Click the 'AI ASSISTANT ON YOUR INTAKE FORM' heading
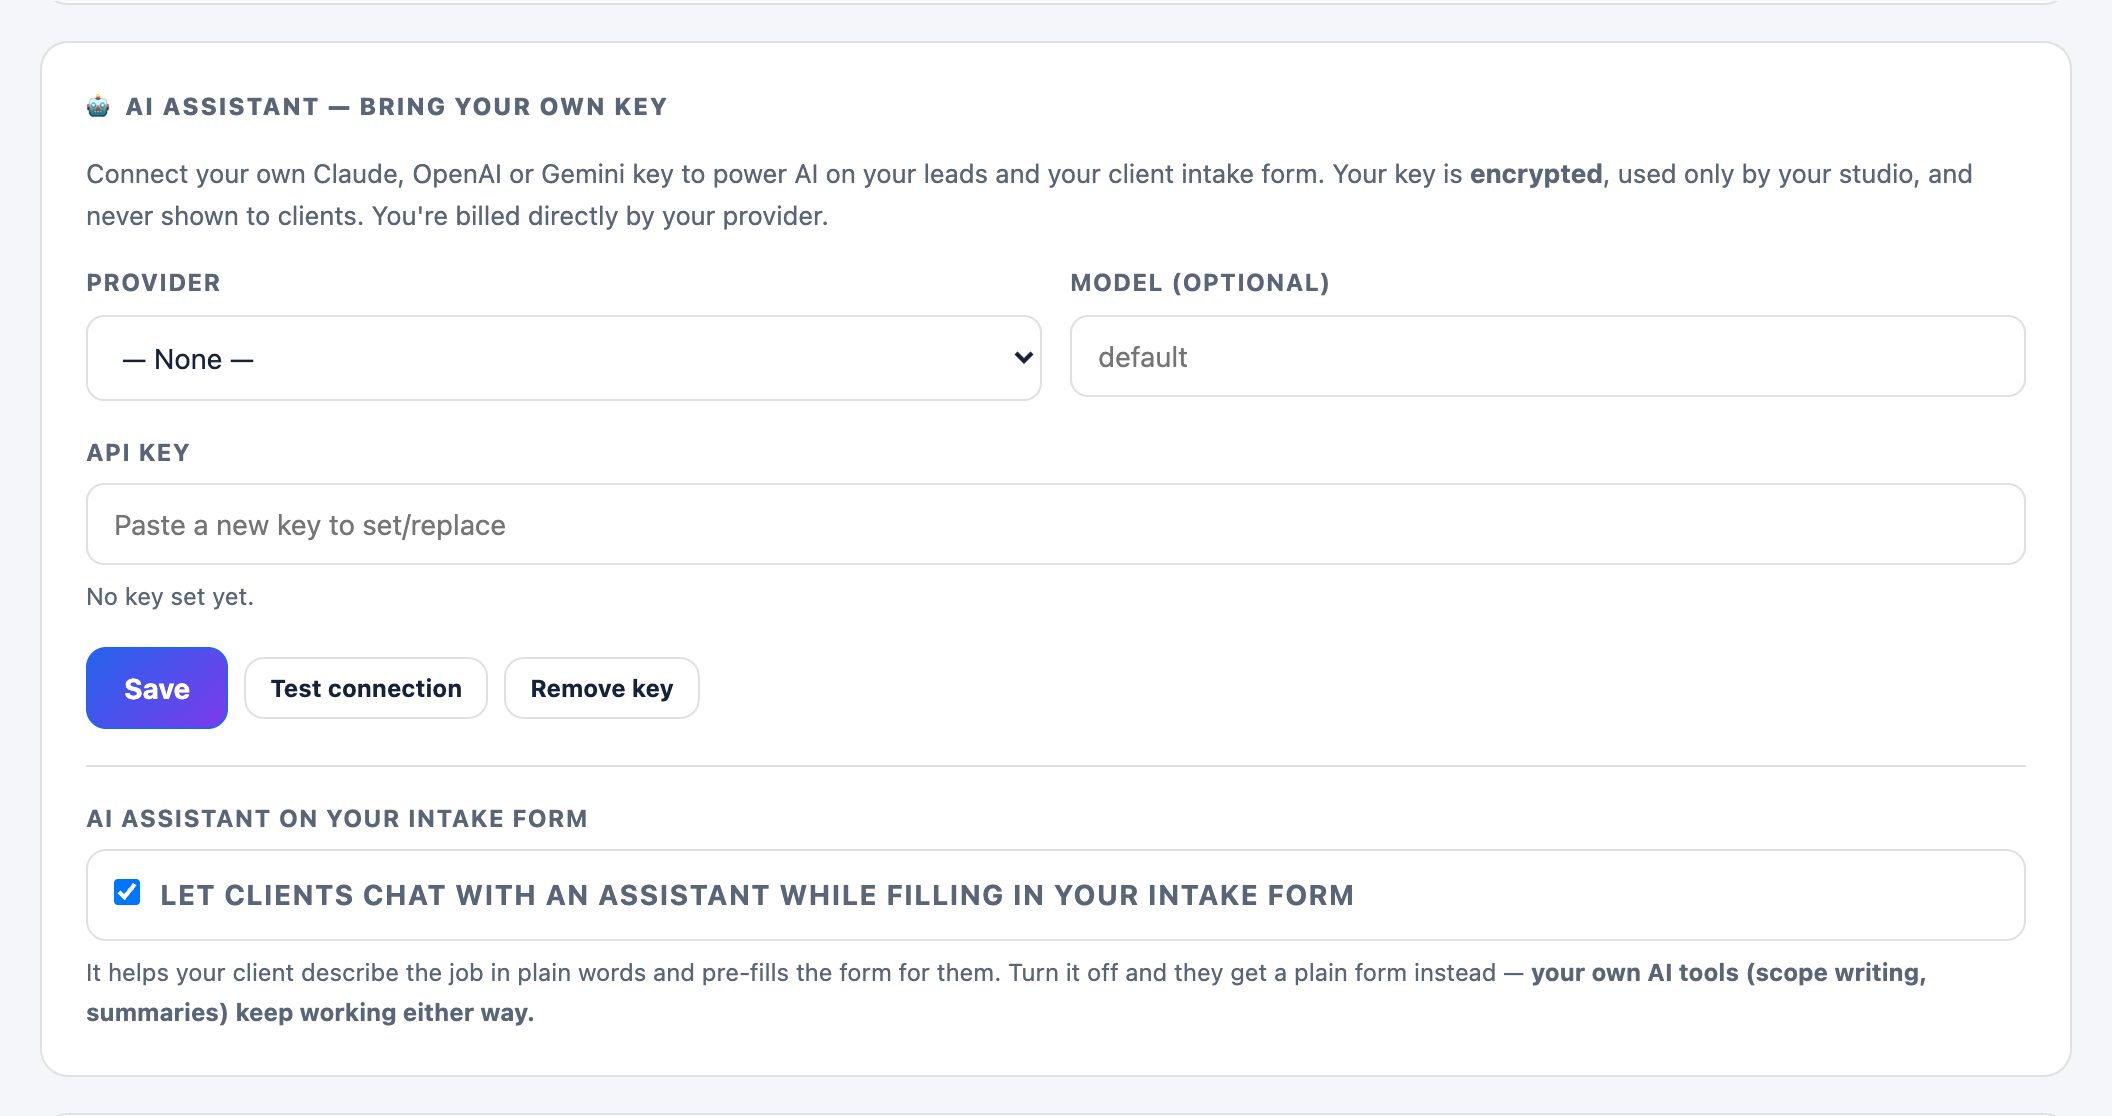The height and width of the screenshot is (1116, 2112). 337,819
